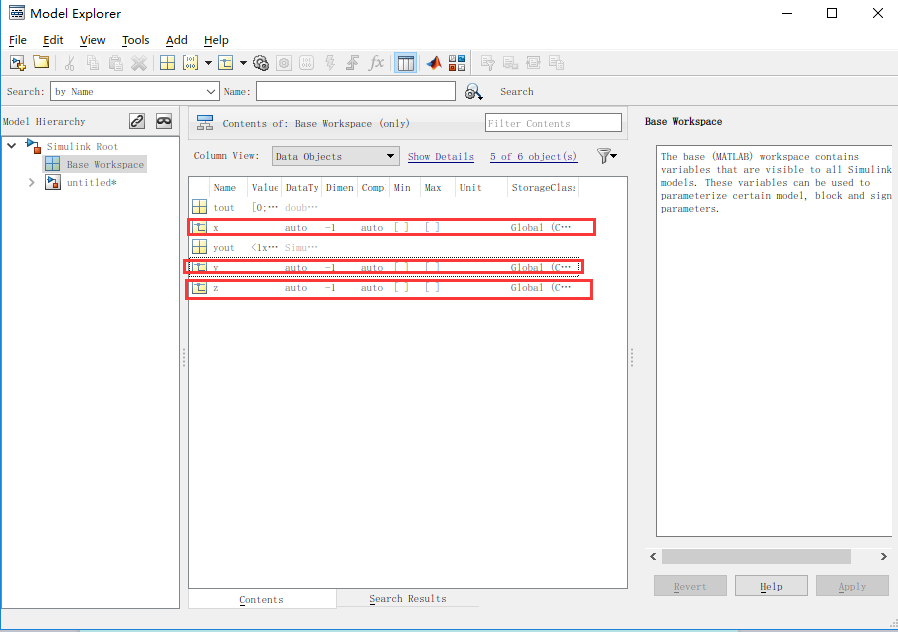This screenshot has height=632, width=898.
Task: Click the Name search input field
Action: click(x=356, y=92)
